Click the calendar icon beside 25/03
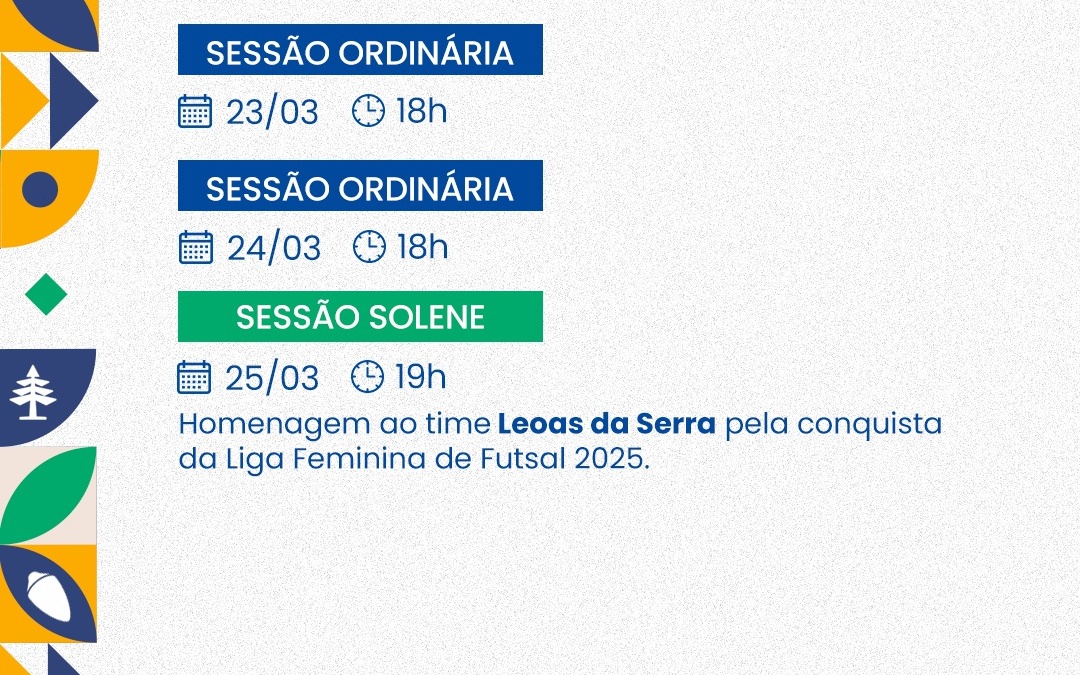The image size is (1080, 675). click(194, 377)
